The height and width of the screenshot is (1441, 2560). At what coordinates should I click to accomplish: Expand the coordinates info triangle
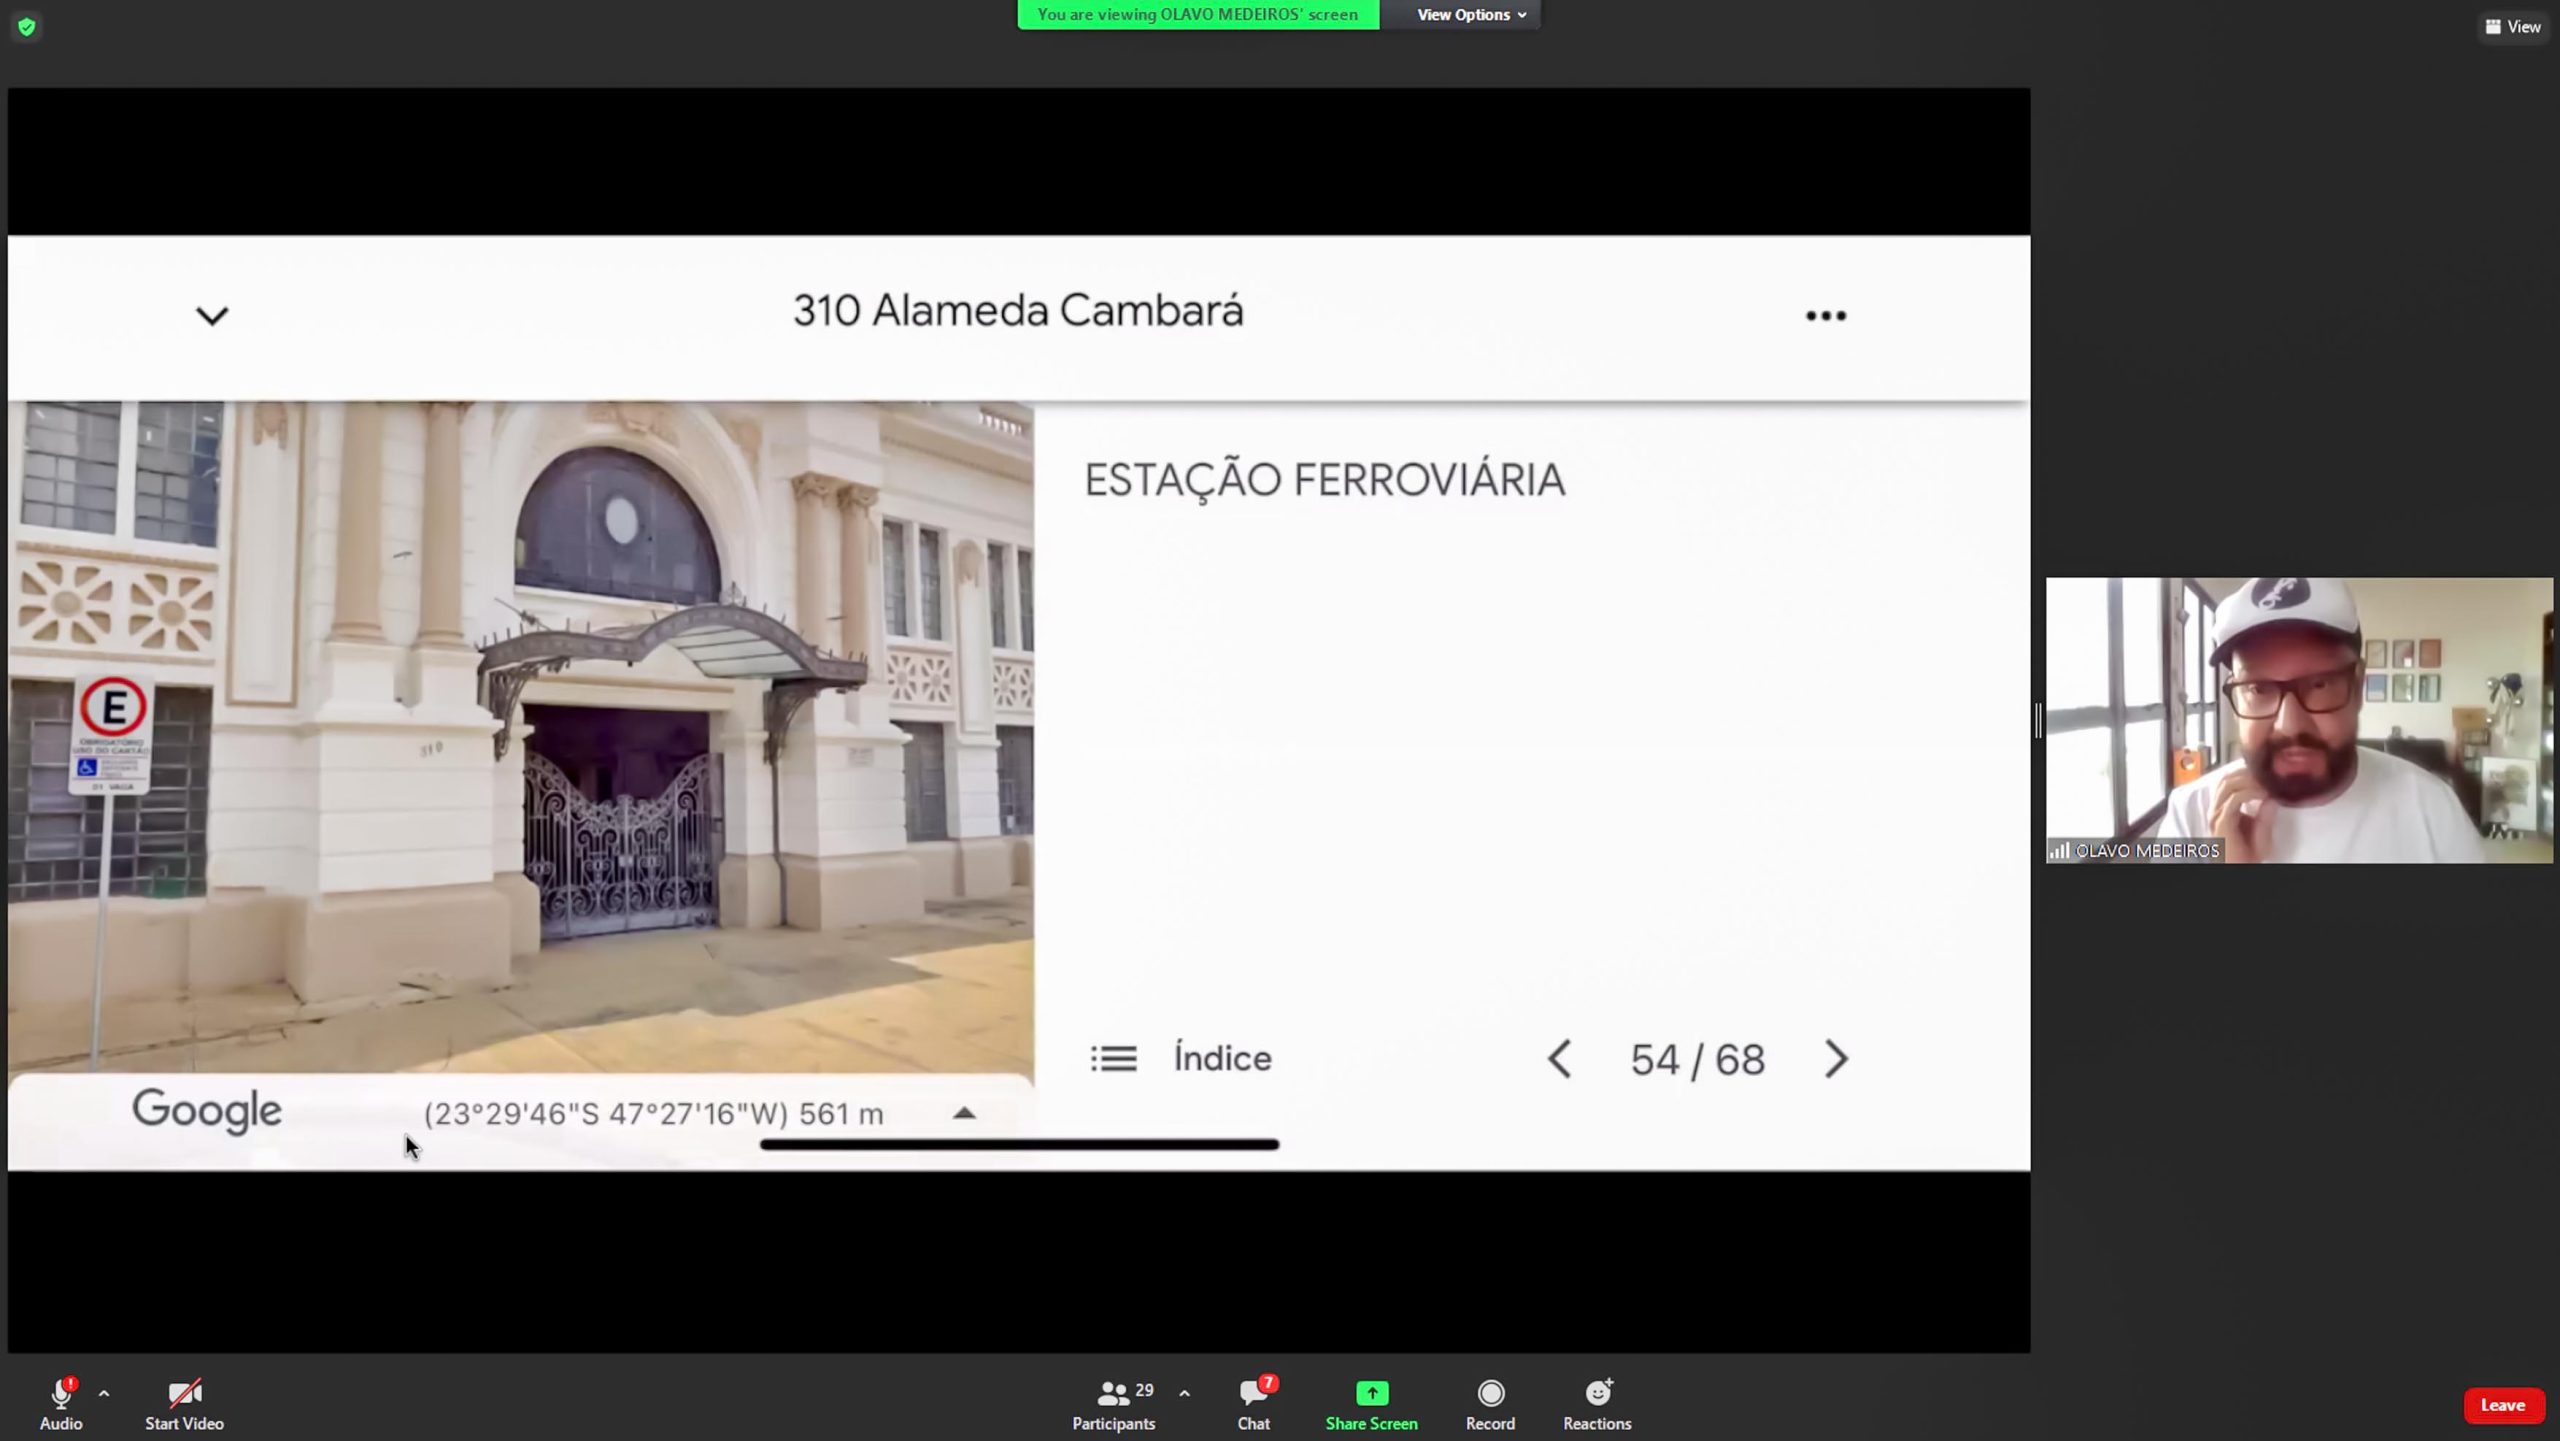click(x=964, y=1113)
